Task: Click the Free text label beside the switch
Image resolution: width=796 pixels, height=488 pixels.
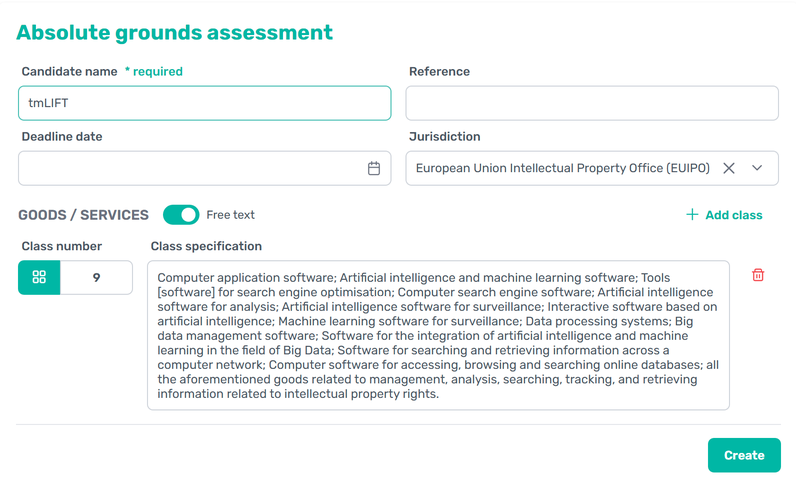Action: (x=230, y=215)
